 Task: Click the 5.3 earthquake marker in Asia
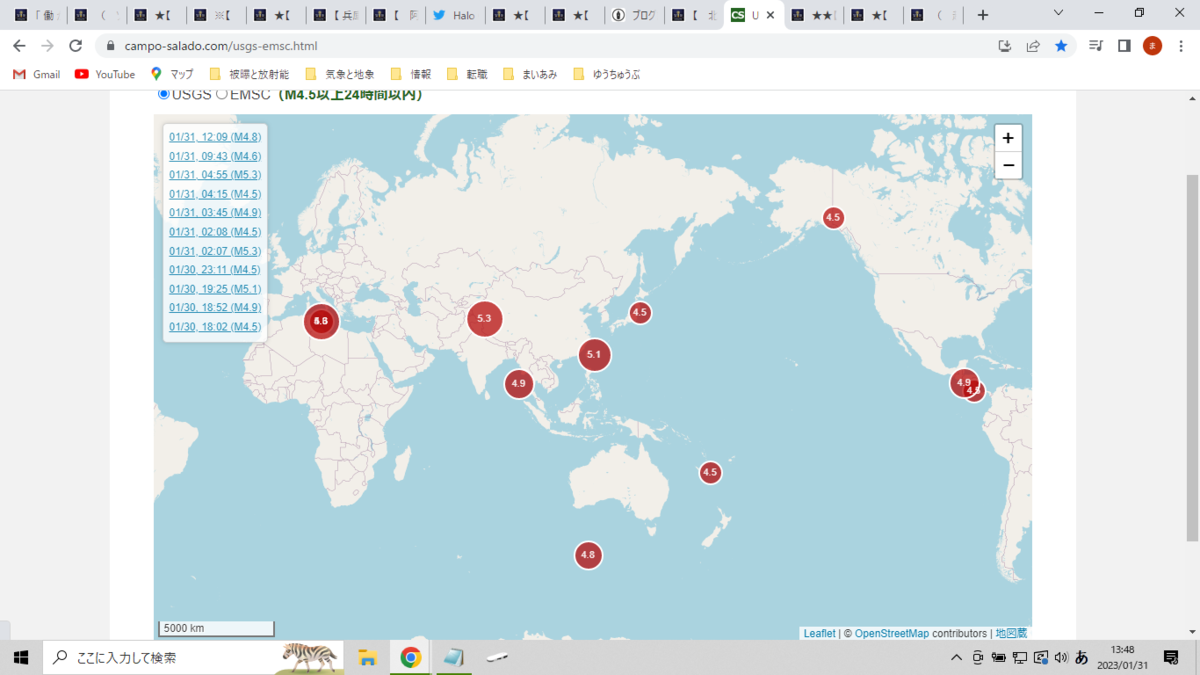(485, 319)
